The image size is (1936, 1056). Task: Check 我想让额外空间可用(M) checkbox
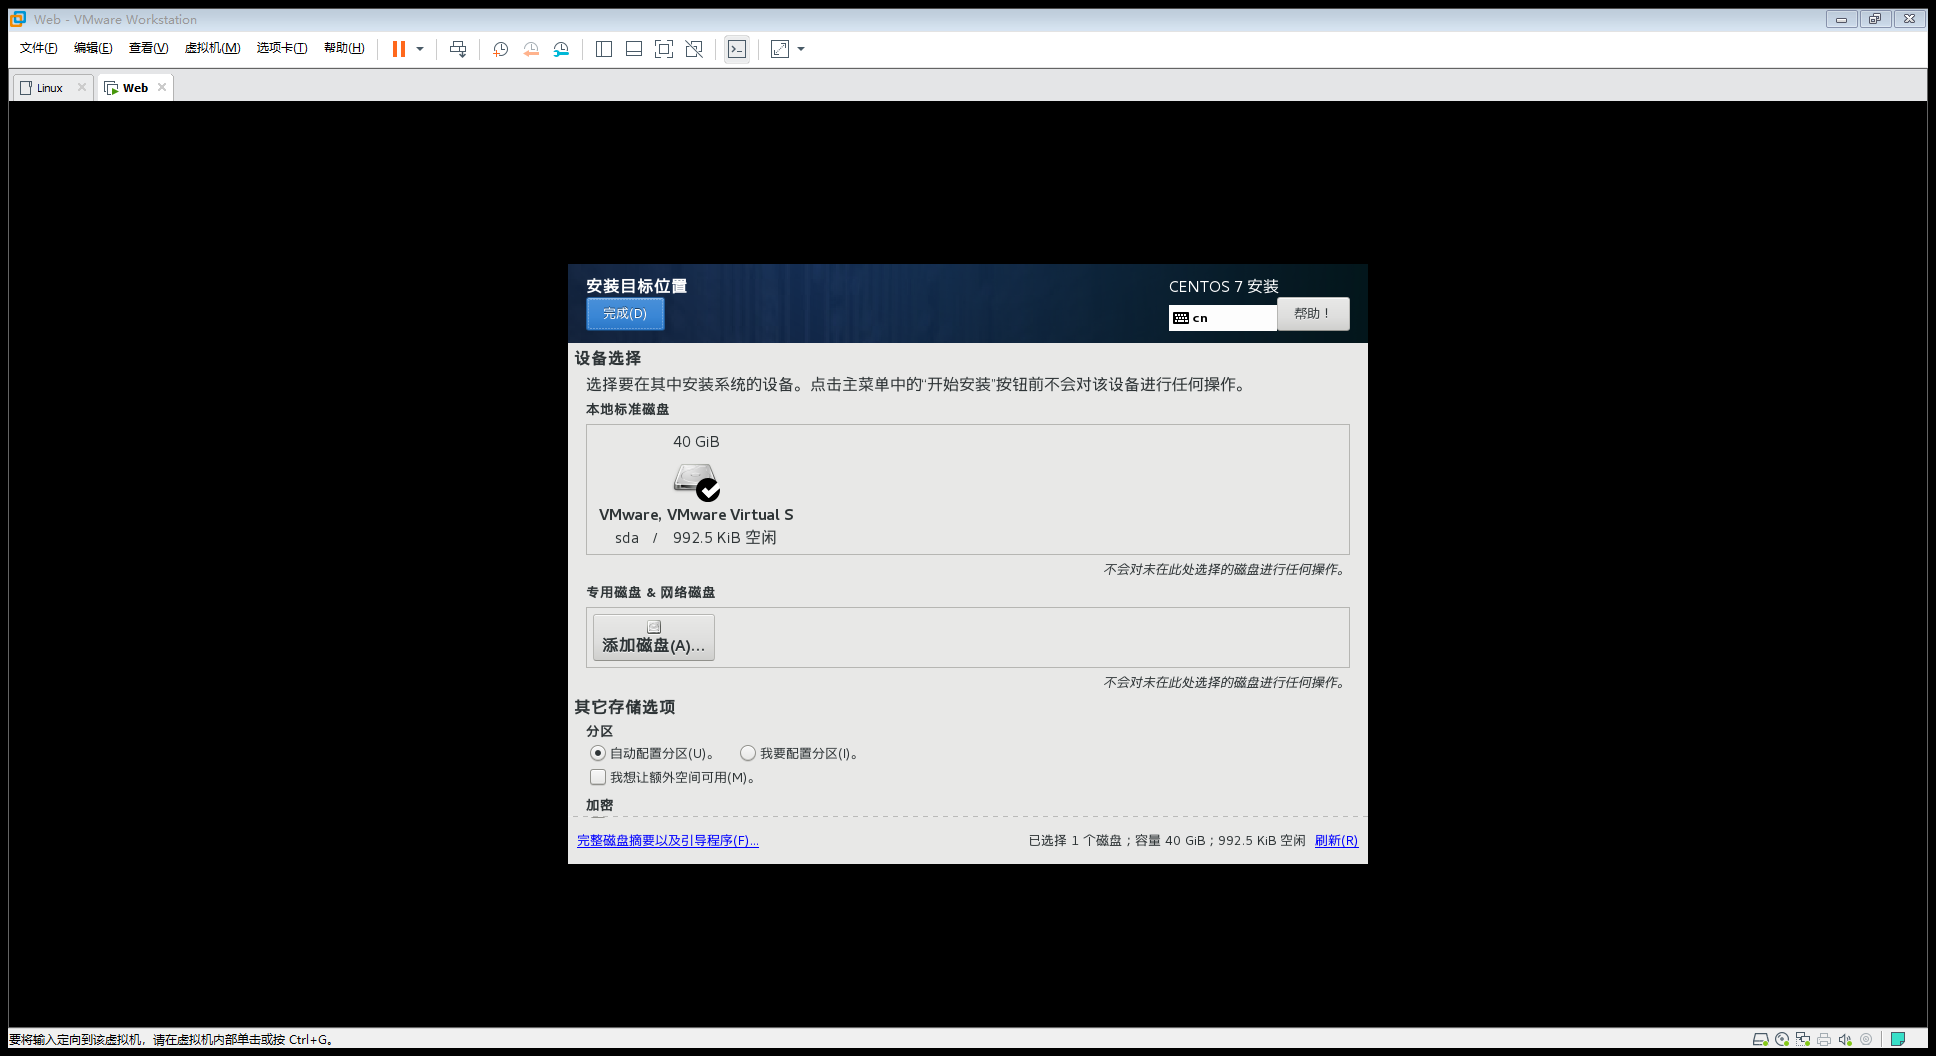coord(598,777)
